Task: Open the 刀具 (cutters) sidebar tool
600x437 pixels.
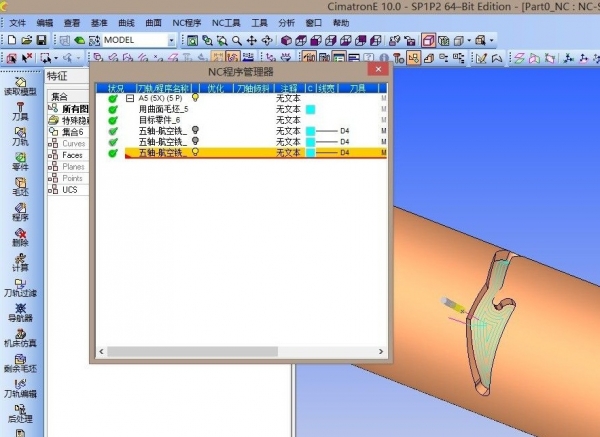Action: pyautogui.click(x=20, y=111)
